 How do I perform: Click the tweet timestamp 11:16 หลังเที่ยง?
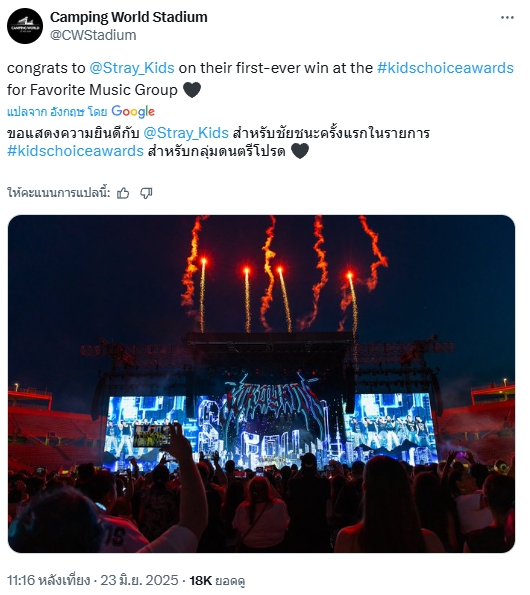tap(48, 580)
